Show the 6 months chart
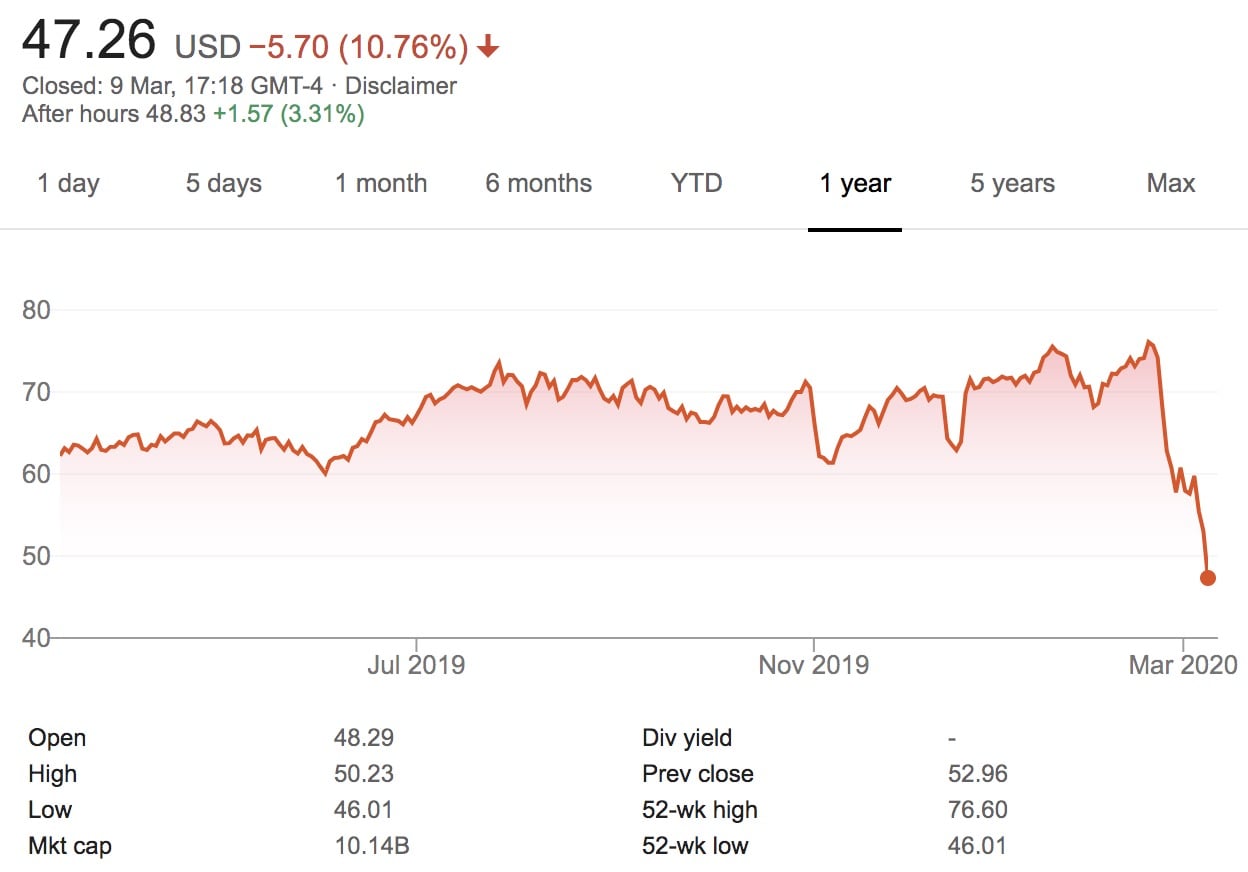1248x872 pixels. (538, 184)
